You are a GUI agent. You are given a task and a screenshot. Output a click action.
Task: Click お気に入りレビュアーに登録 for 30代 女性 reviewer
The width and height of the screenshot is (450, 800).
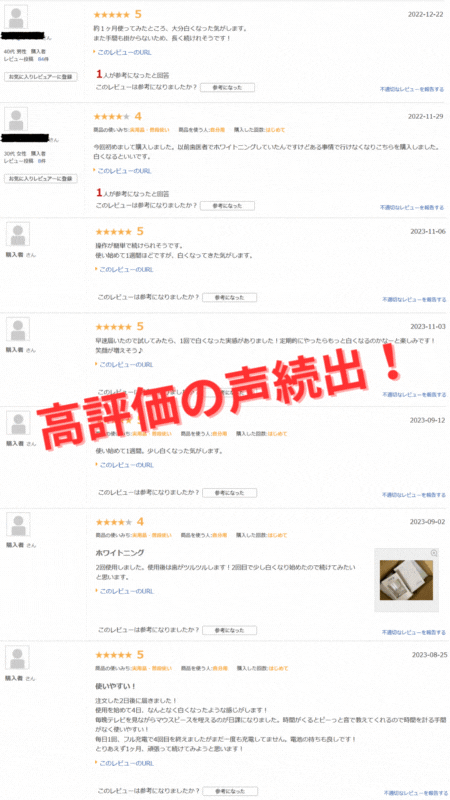tap(41, 179)
